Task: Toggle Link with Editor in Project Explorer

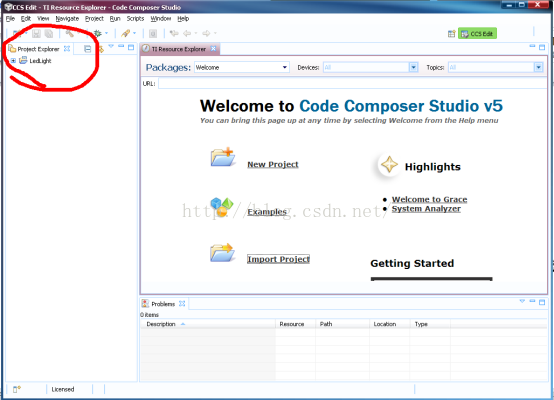Action: (x=101, y=49)
